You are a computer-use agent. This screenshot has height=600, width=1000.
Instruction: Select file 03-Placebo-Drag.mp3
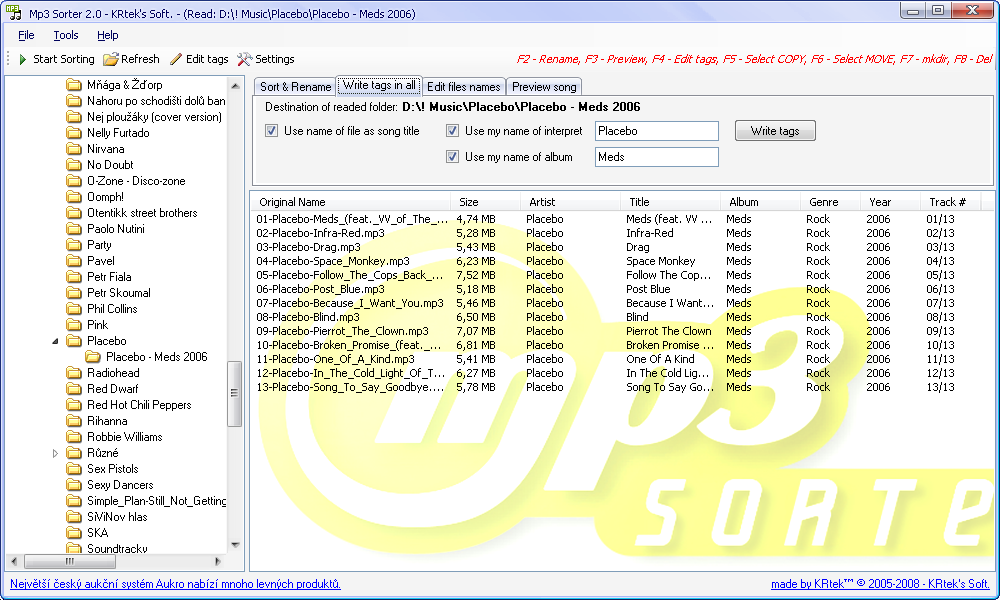click(x=309, y=247)
